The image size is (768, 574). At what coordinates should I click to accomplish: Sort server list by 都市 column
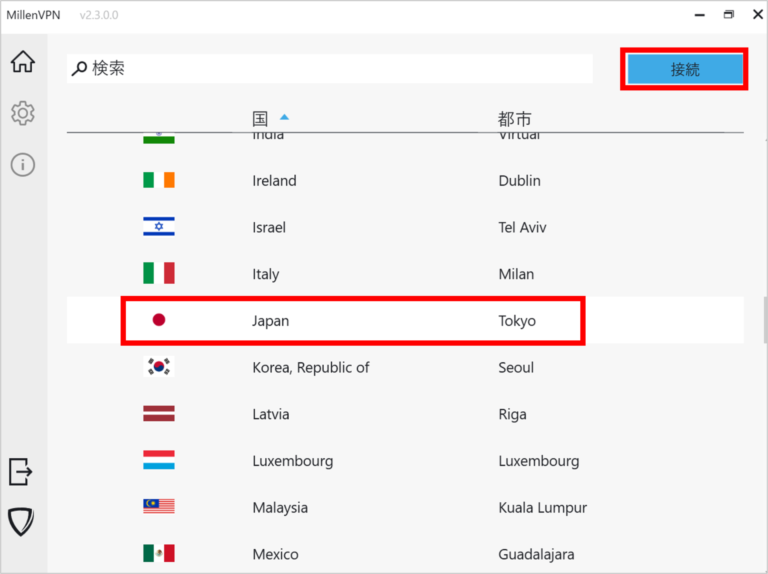pos(514,119)
